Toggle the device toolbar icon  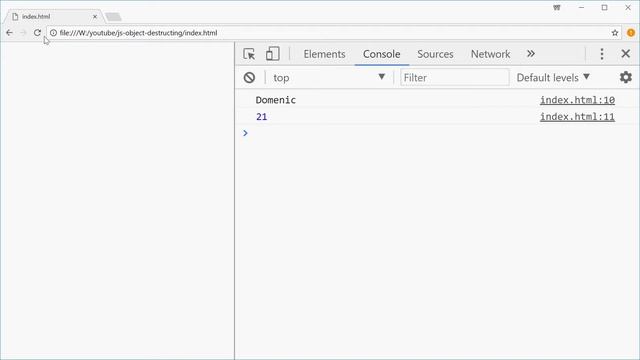(x=272, y=54)
